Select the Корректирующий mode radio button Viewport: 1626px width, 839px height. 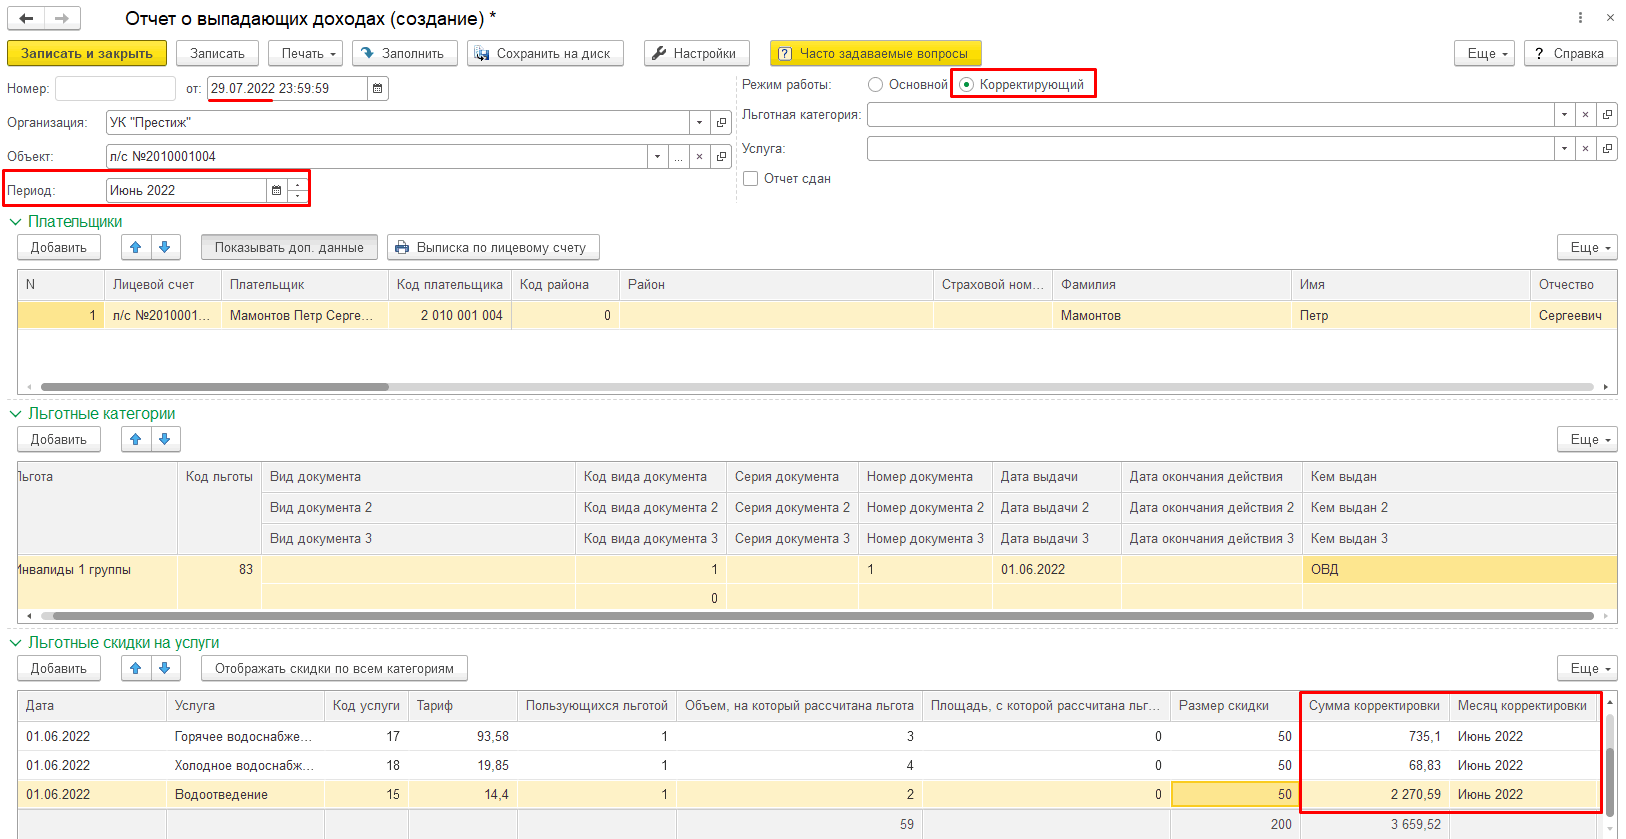point(967,85)
